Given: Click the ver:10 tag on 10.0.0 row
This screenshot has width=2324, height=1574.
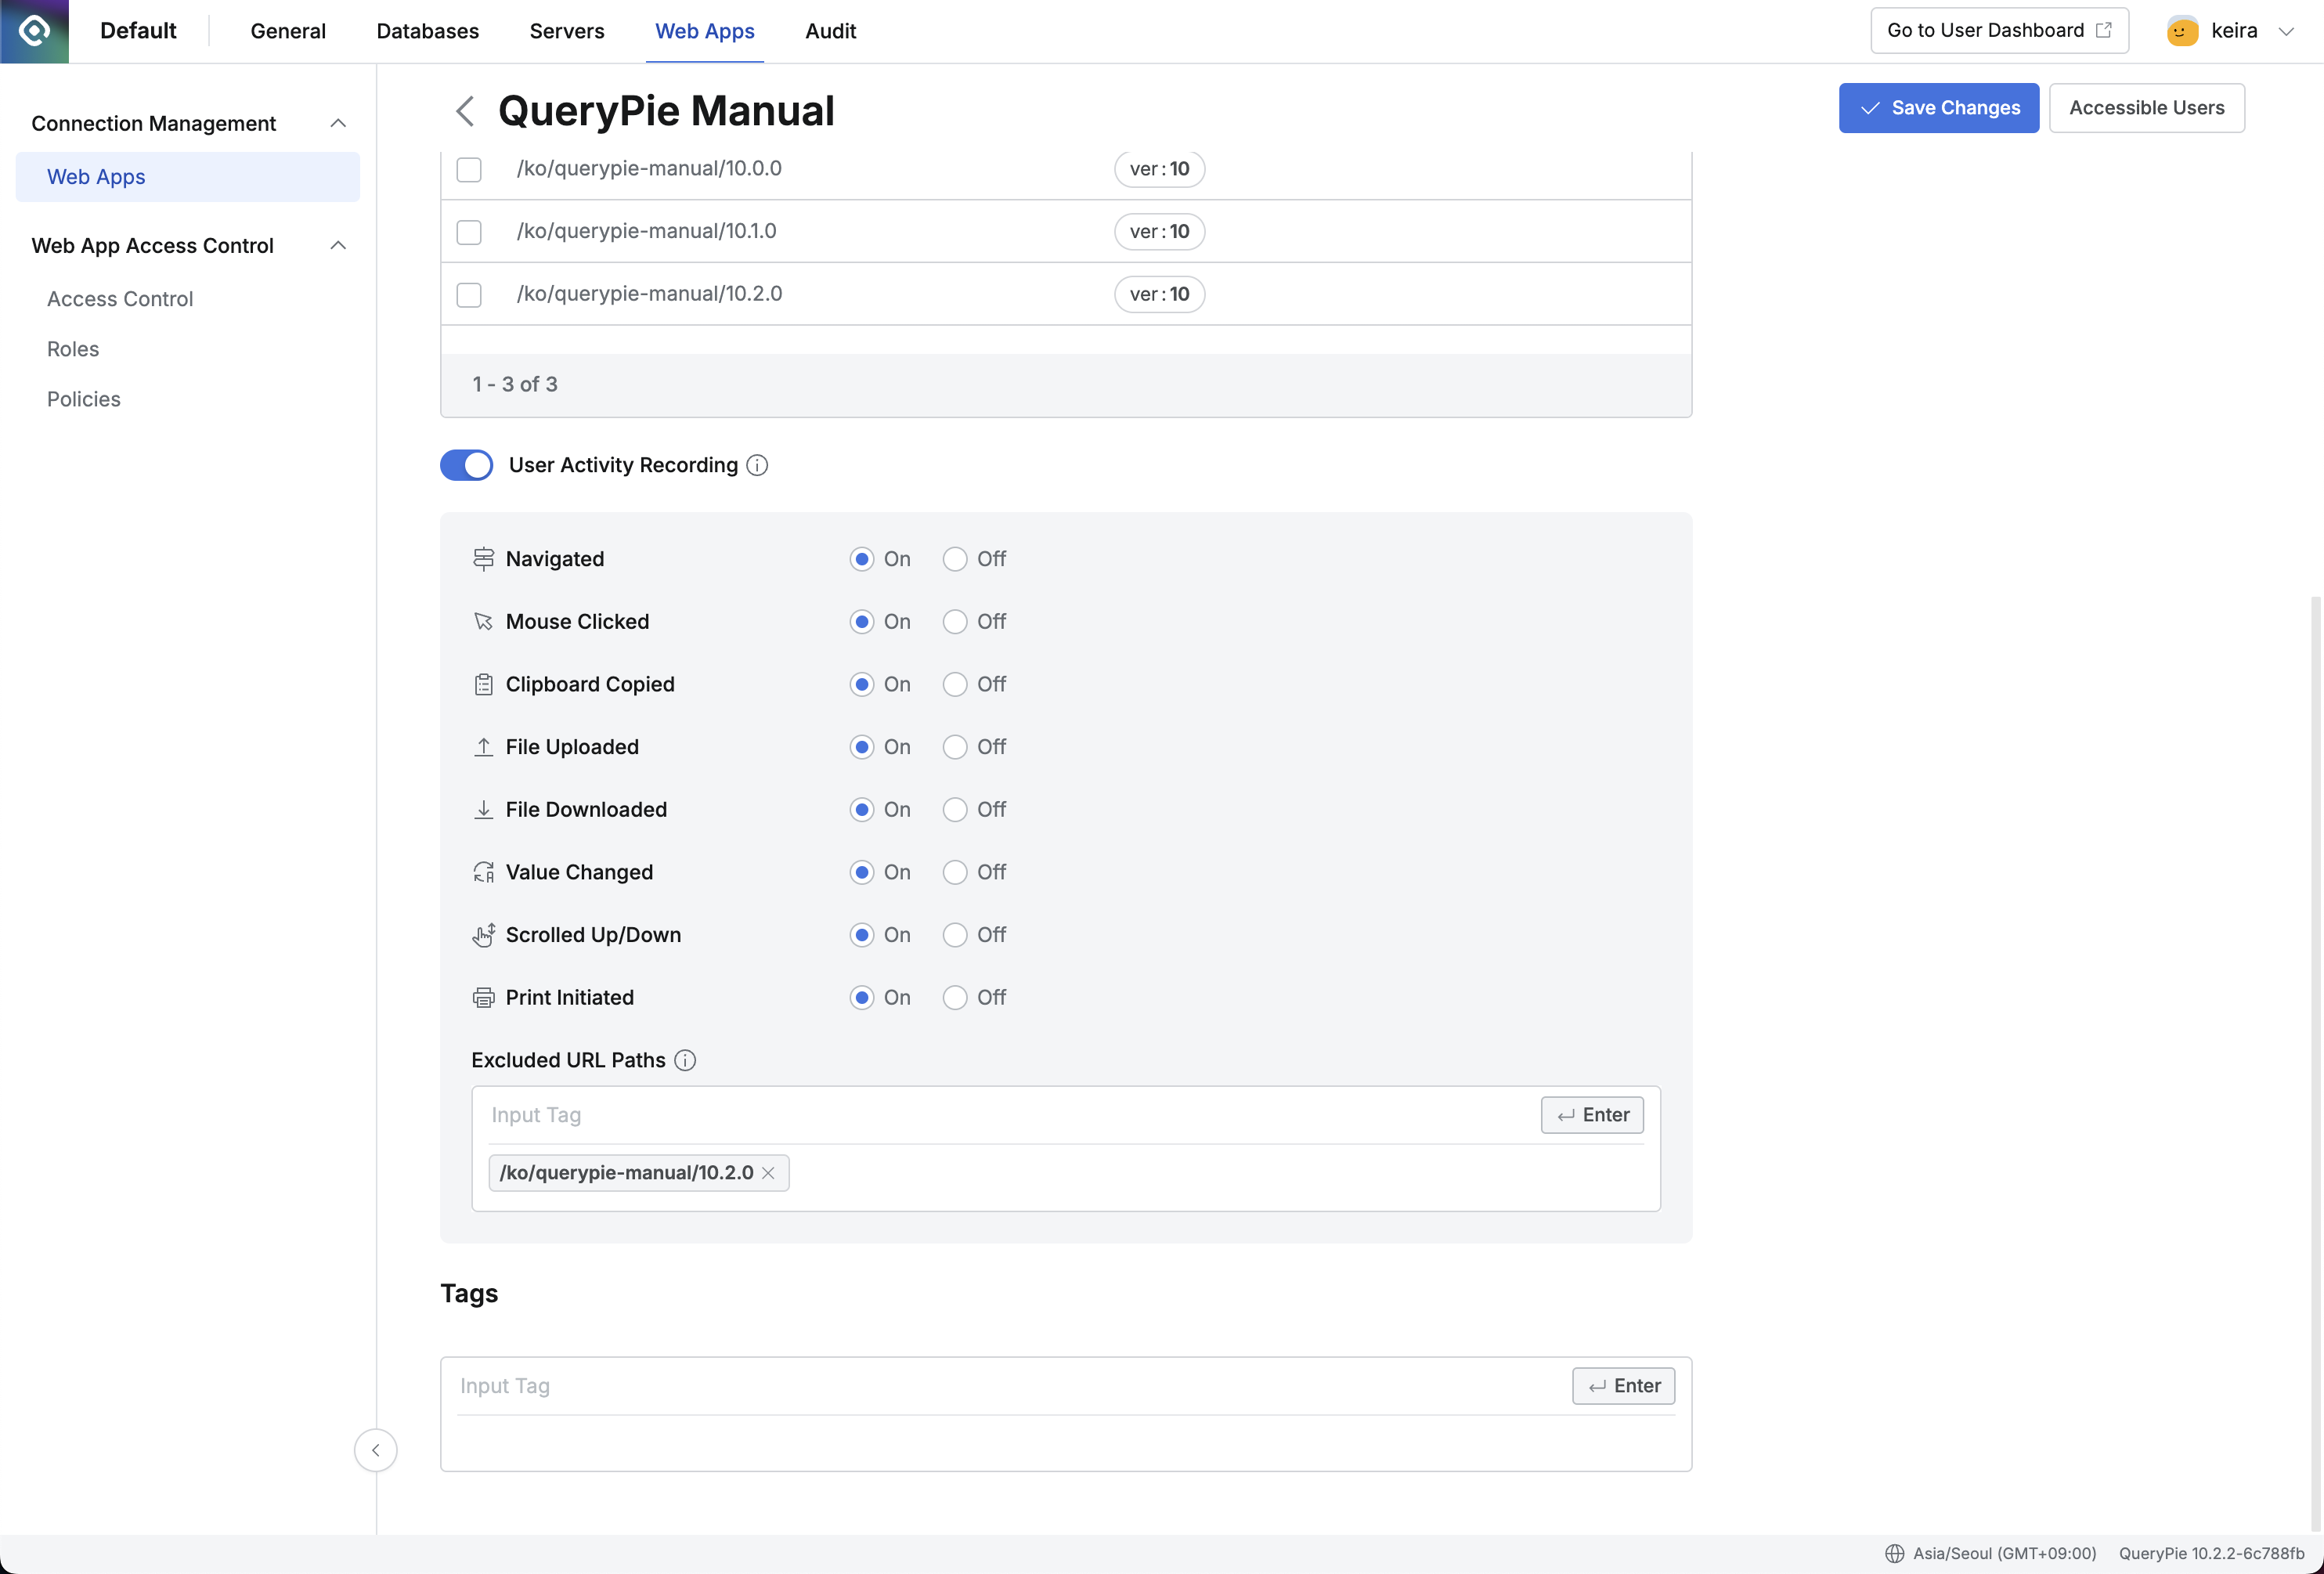Looking at the screenshot, I should [x=1159, y=169].
